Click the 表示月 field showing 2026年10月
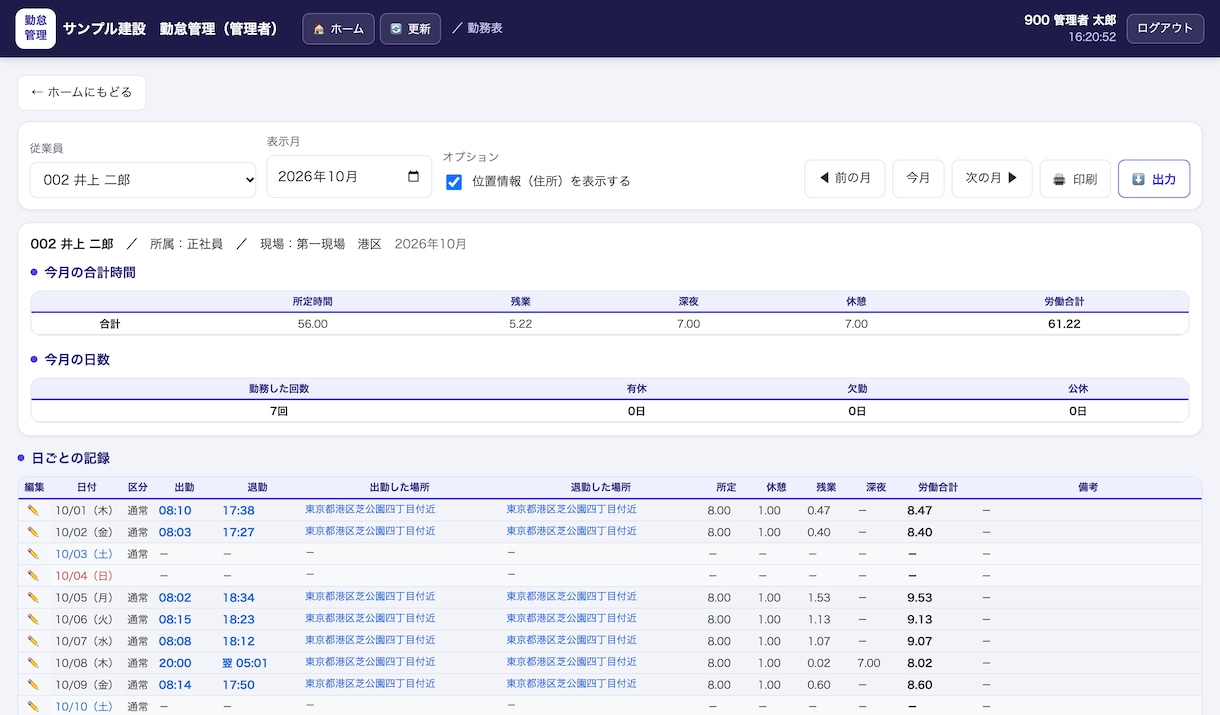Image resolution: width=1220 pixels, height=715 pixels. [x=349, y=177]
